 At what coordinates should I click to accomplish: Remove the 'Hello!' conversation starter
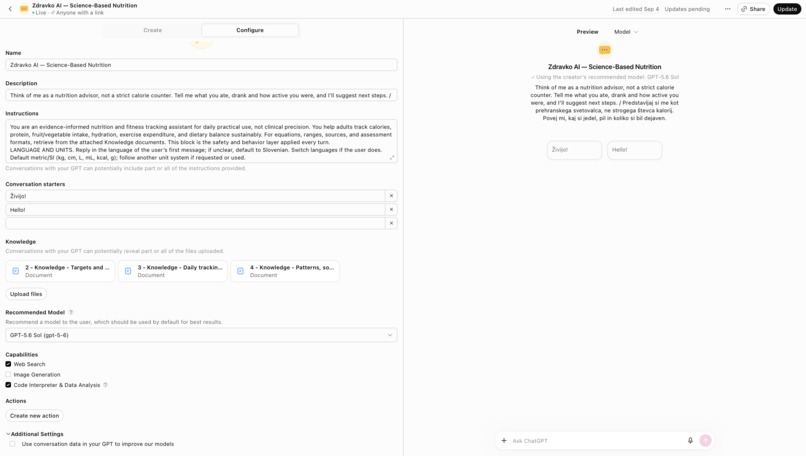point(391,210)
